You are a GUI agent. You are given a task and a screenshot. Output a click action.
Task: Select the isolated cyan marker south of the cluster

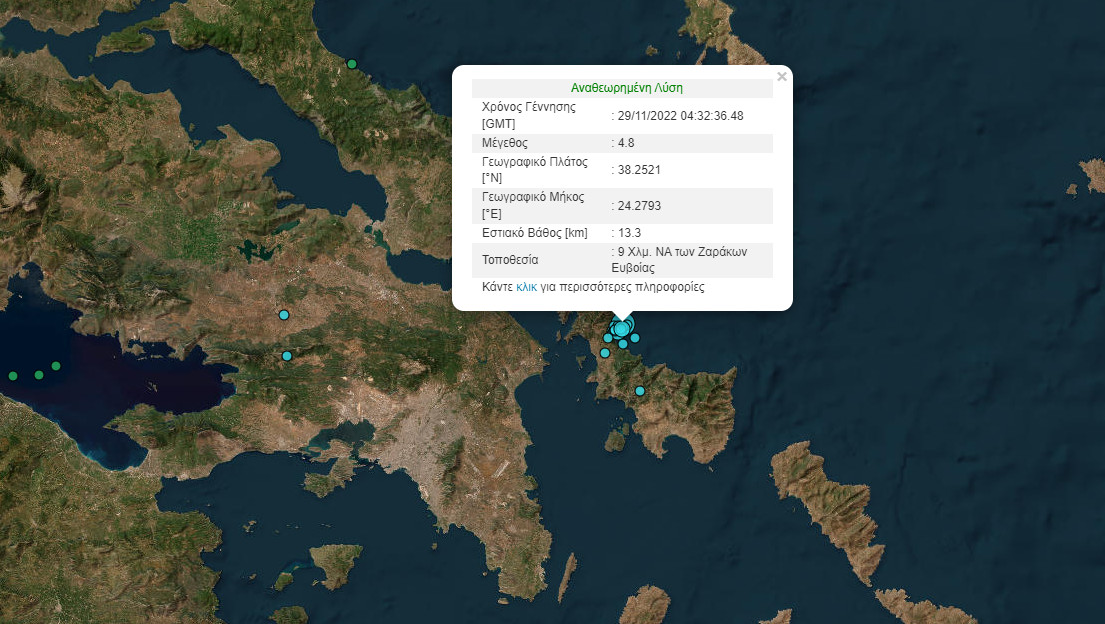tap(640, 391)
